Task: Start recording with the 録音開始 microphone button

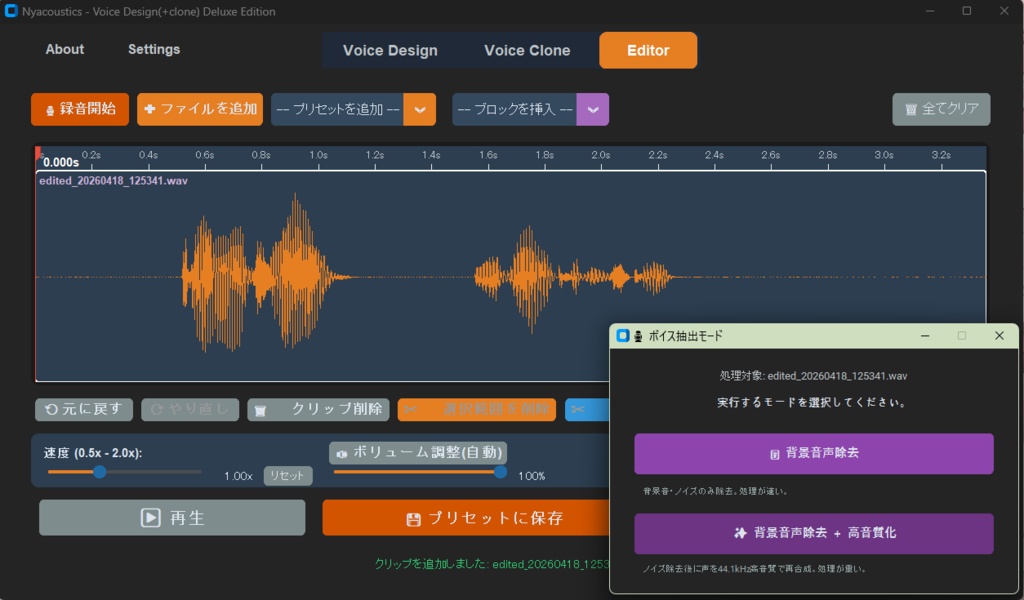Action: [x=79, y=110]
